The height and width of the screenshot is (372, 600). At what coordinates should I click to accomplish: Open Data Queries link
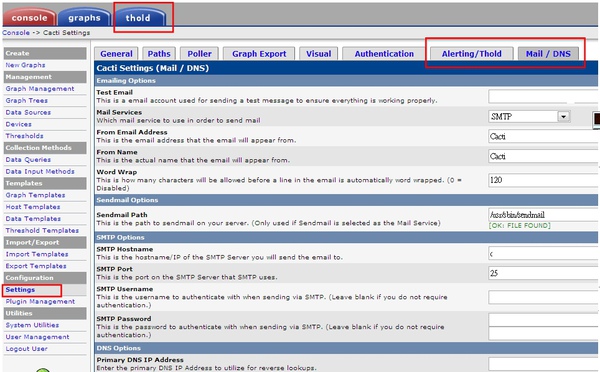tap(28, 160)
